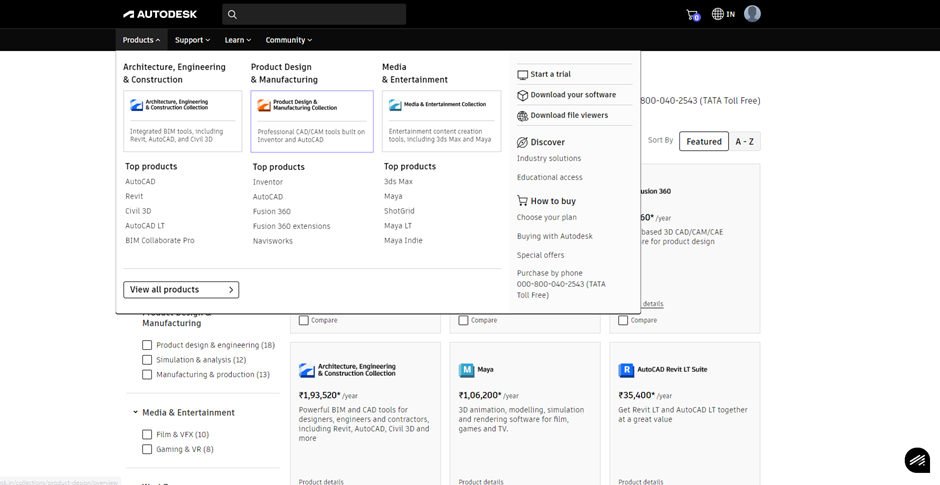Collapse the Products menu
The height and width of the screenshot is (485, 940).
point(141,40)
